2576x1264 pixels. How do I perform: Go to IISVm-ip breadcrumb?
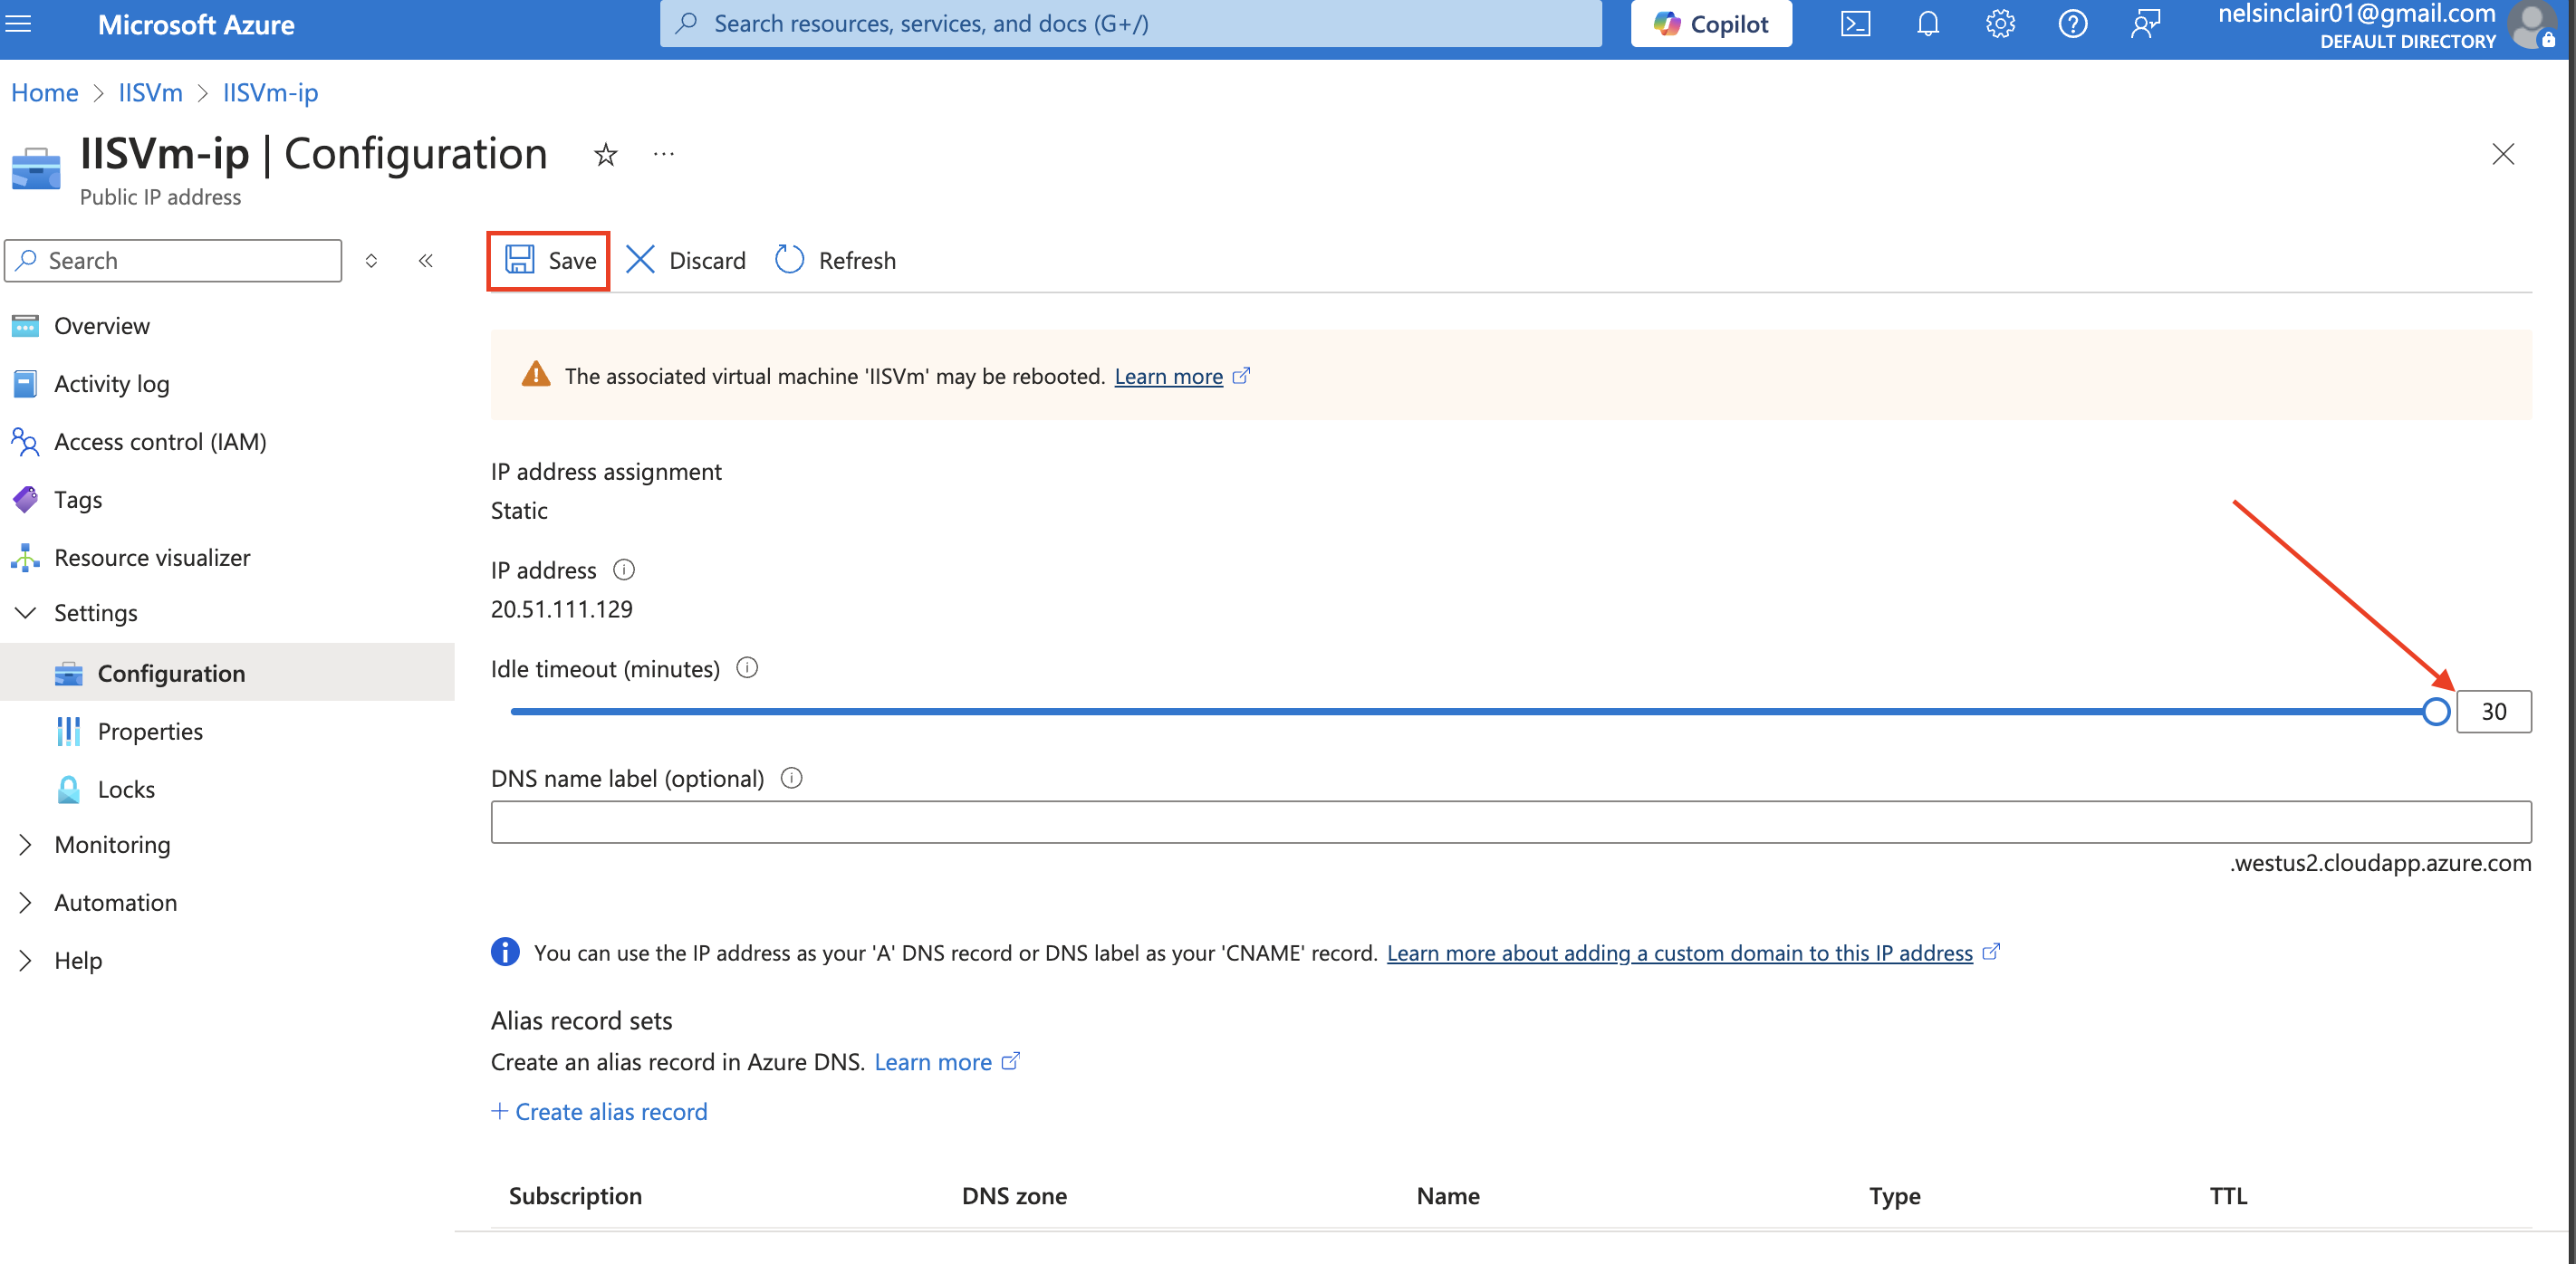click(x=270, y=92)
